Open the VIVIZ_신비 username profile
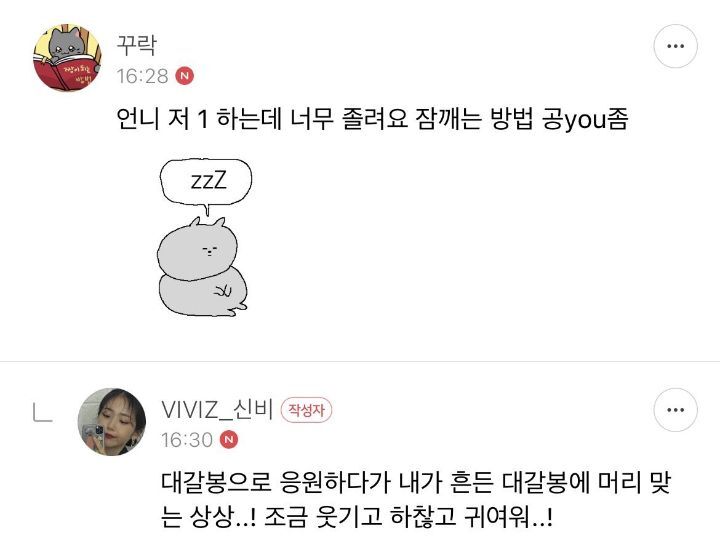This screenshot has width=720, height=557. tap(217, 409)
